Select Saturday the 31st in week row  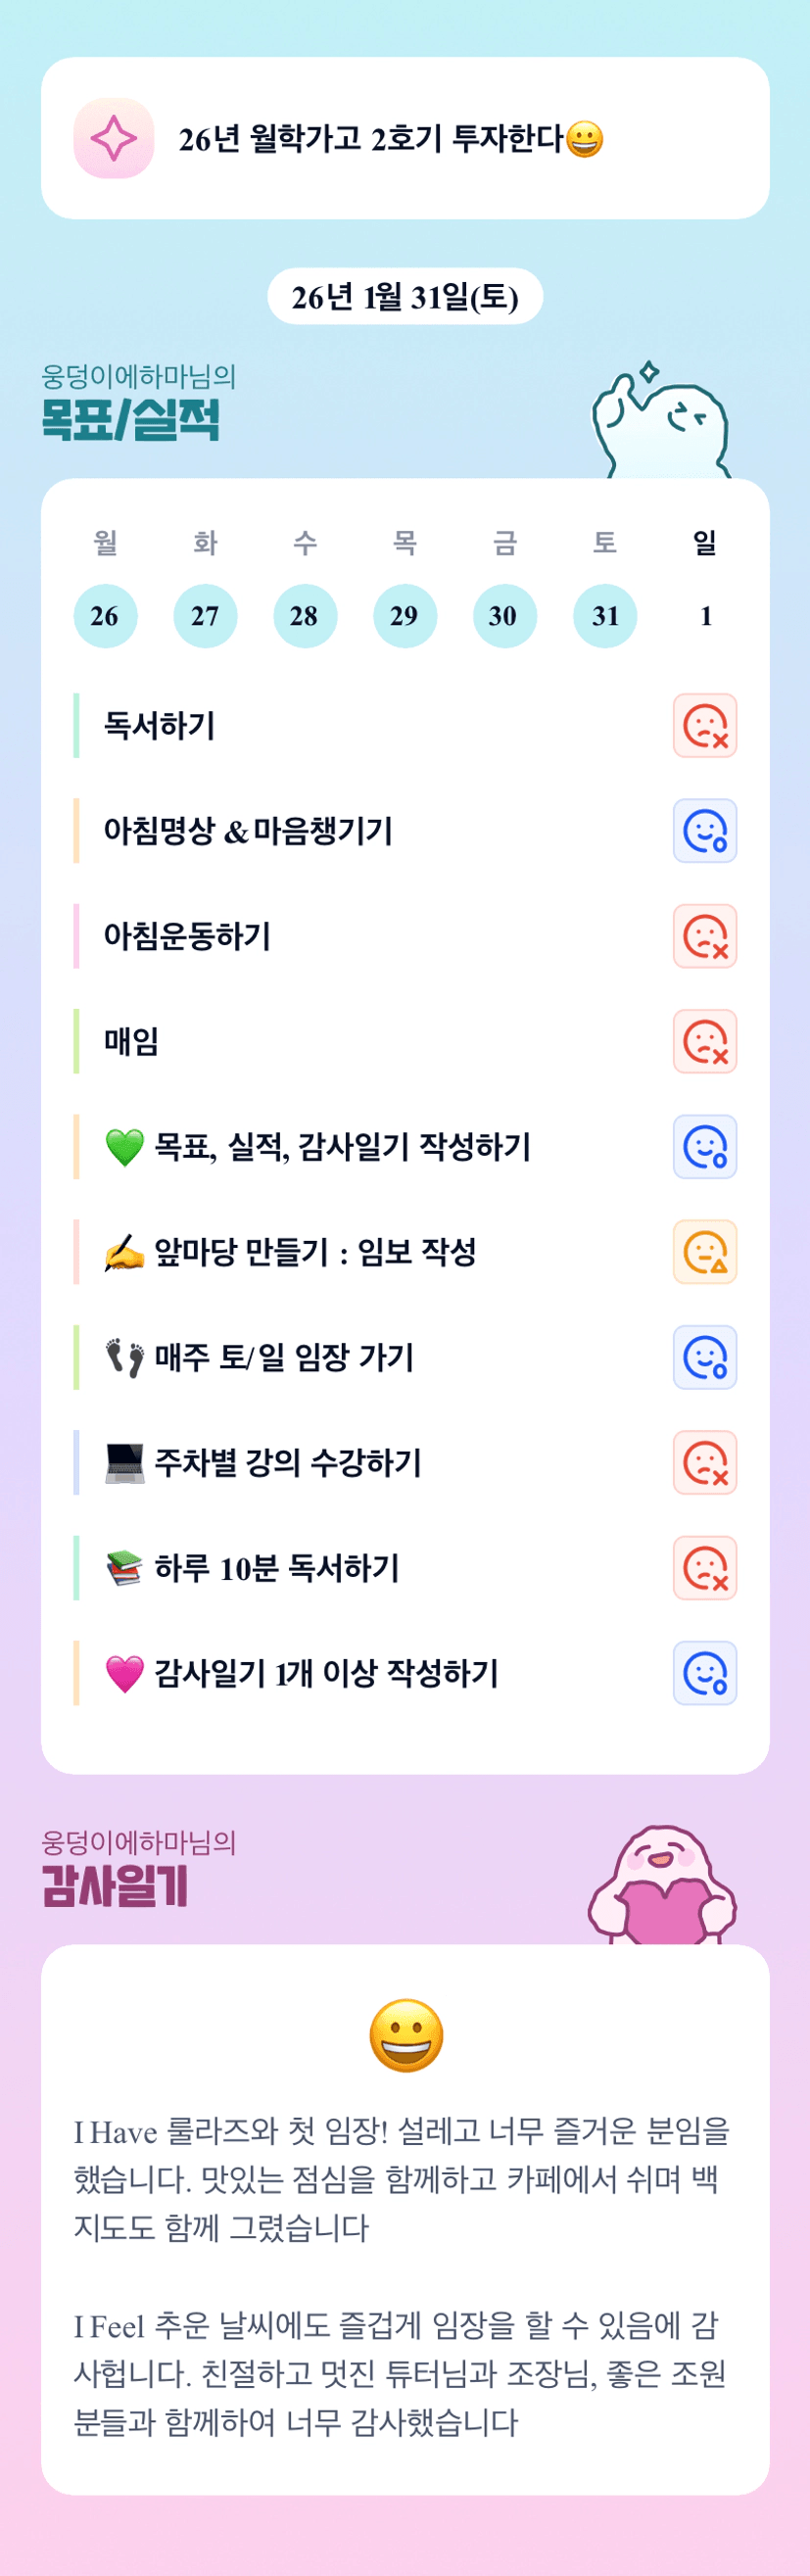(605, 616)
